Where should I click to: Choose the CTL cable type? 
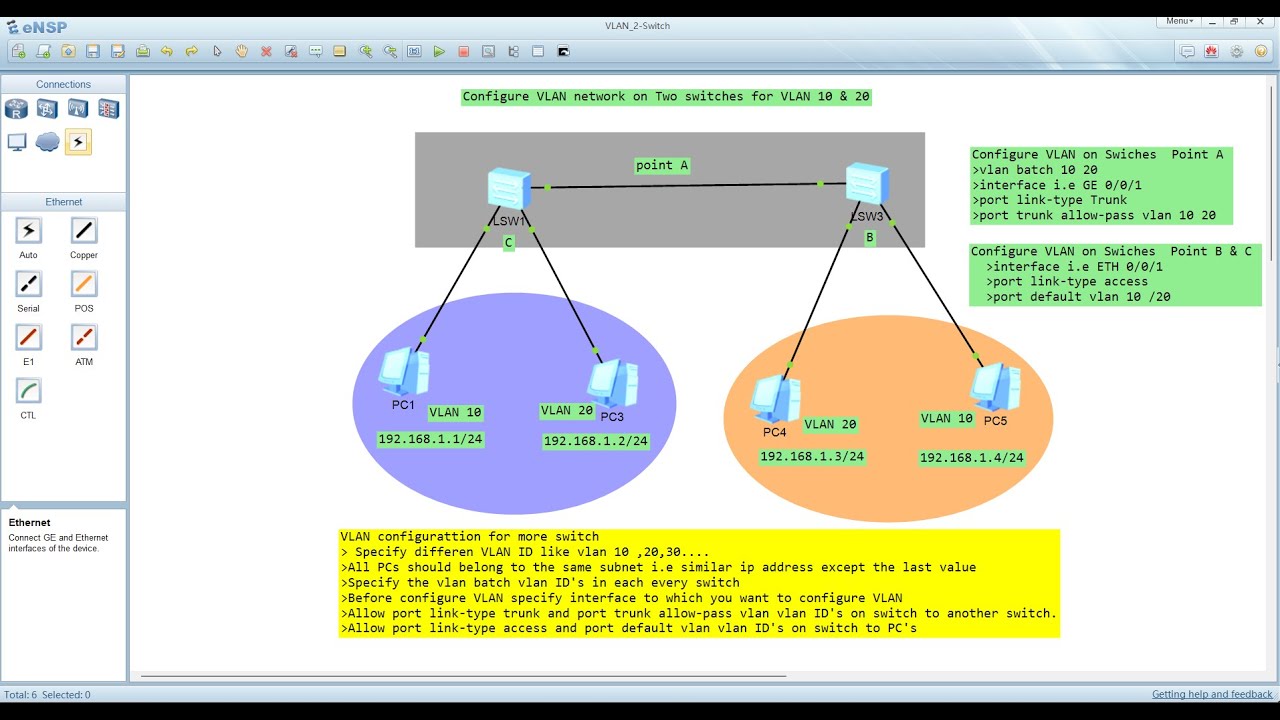click(28, 391)
